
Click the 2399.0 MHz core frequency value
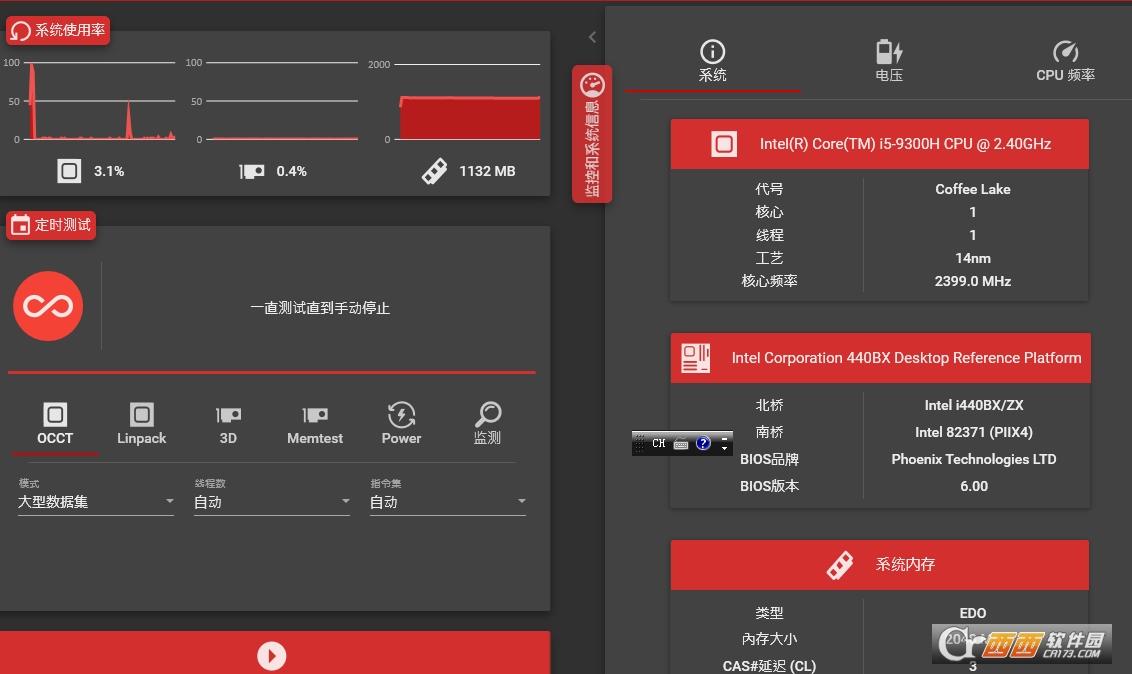[x=972, y=281]
